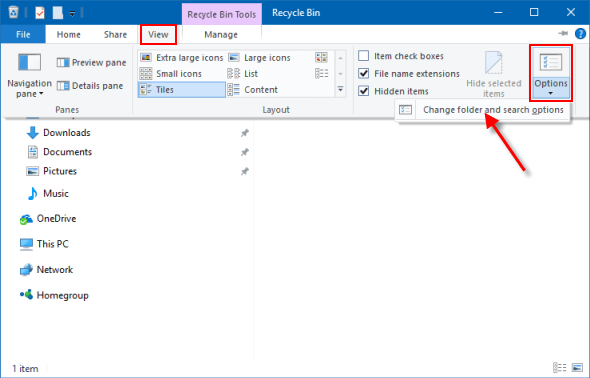
Task: Open the Options dropdown arrow
Action: coord(551,93)
